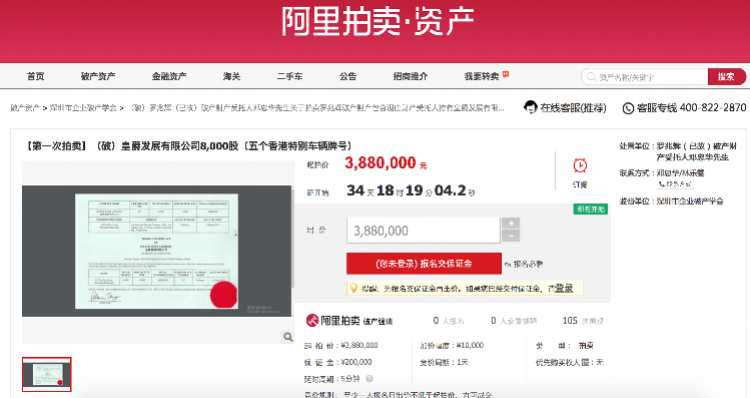750x398 pixels.
Task: Click the 订阅 label under the clock
Action: click(580, 185)
